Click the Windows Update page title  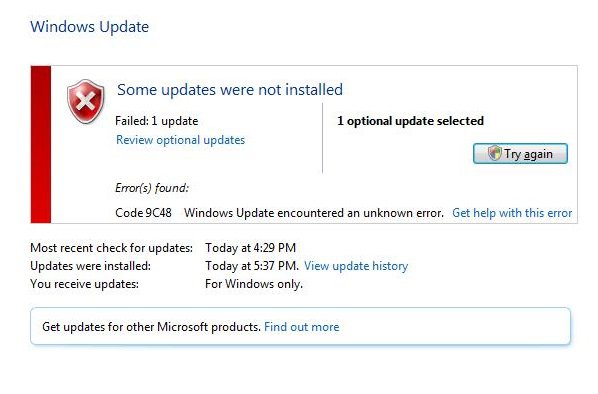pyautogui.click(x=90, y=27)
